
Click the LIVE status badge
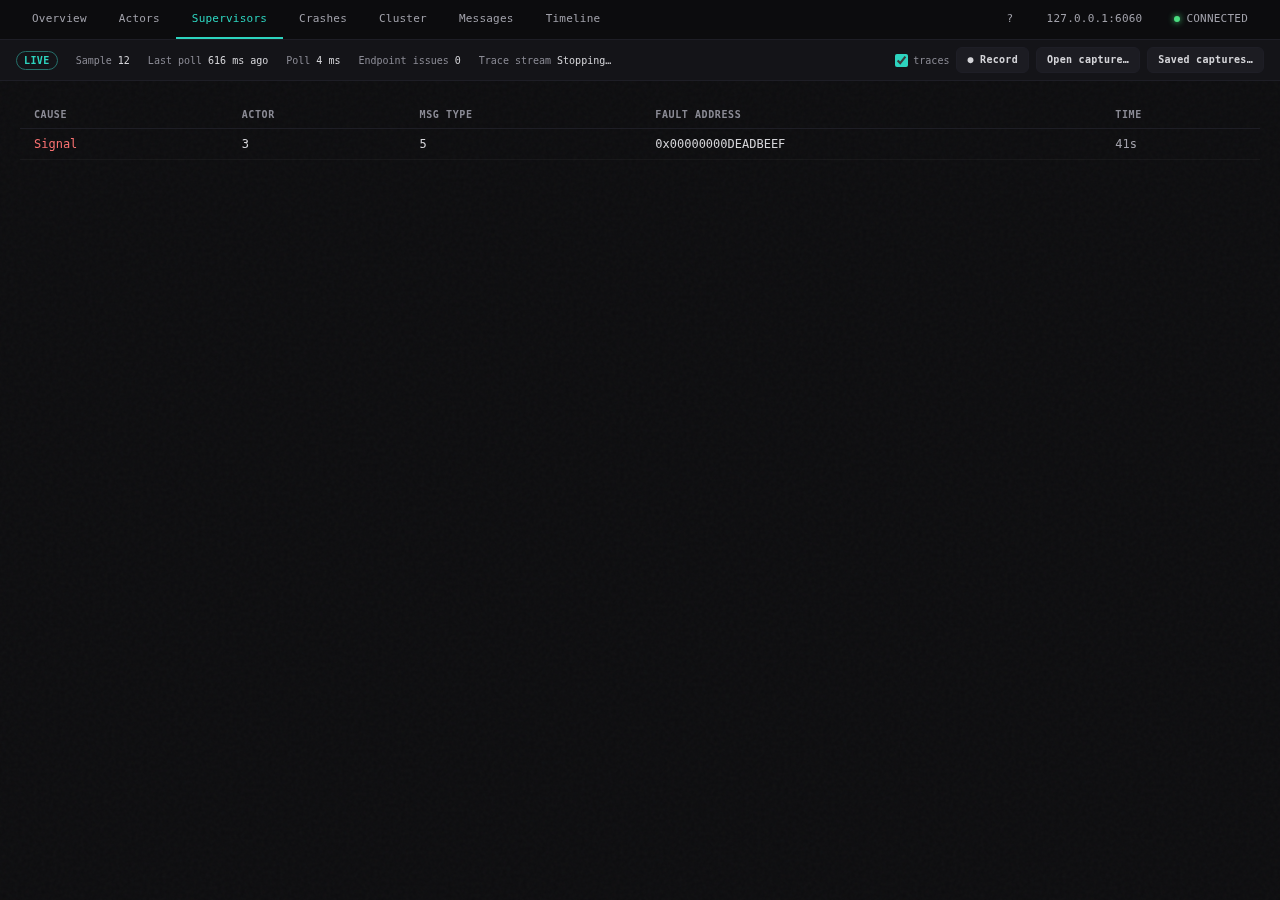[x=37, y=60]
